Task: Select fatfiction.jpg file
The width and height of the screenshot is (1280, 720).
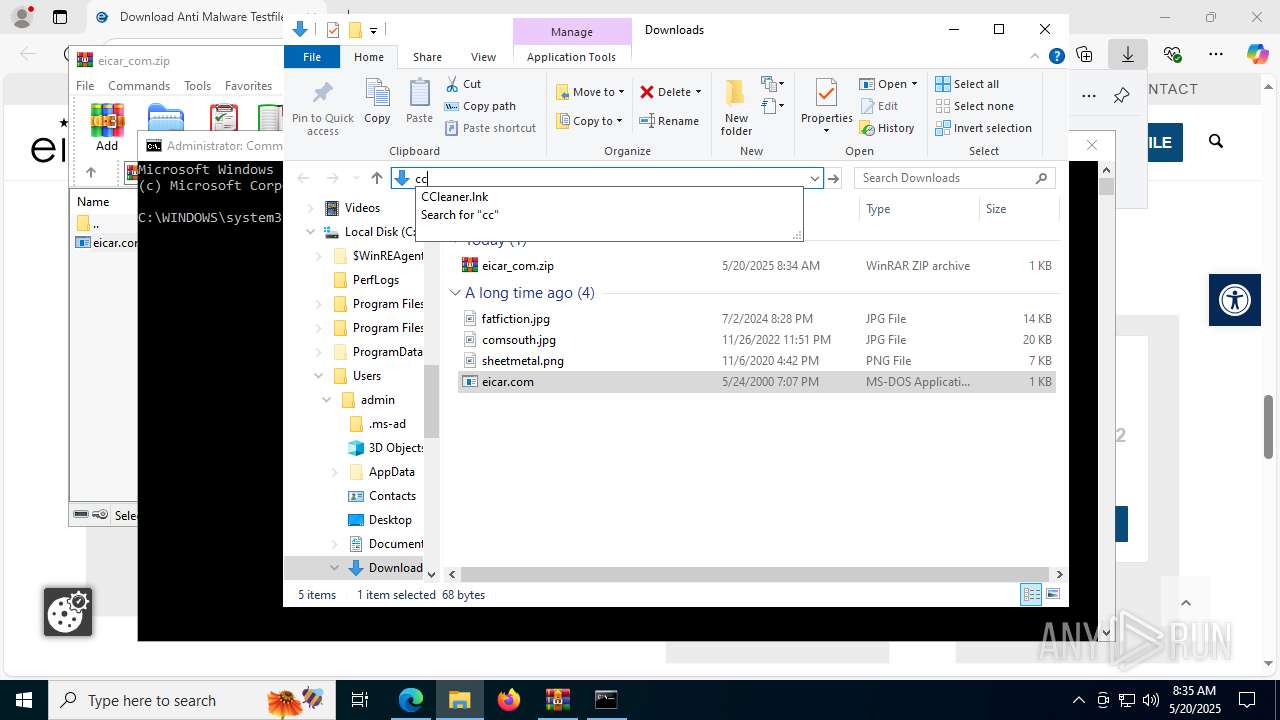Action: [x=756, y=319]
